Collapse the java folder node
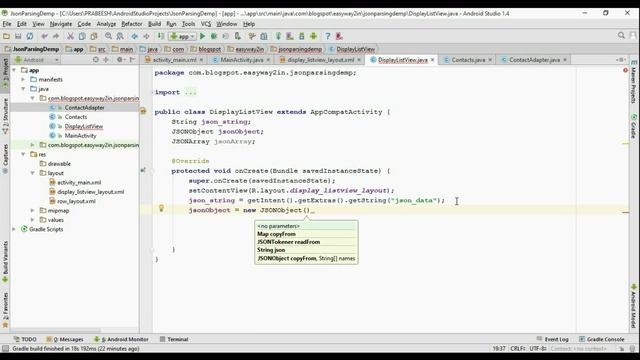 [24, 89]
